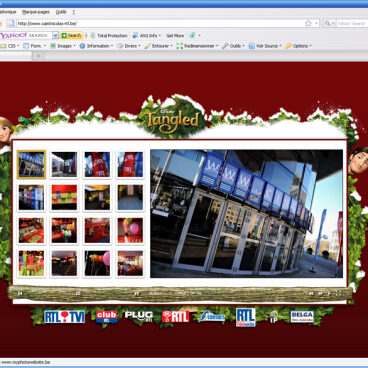
Task: Open the Outils menu in menu bar
Action: tap(61, 12)
